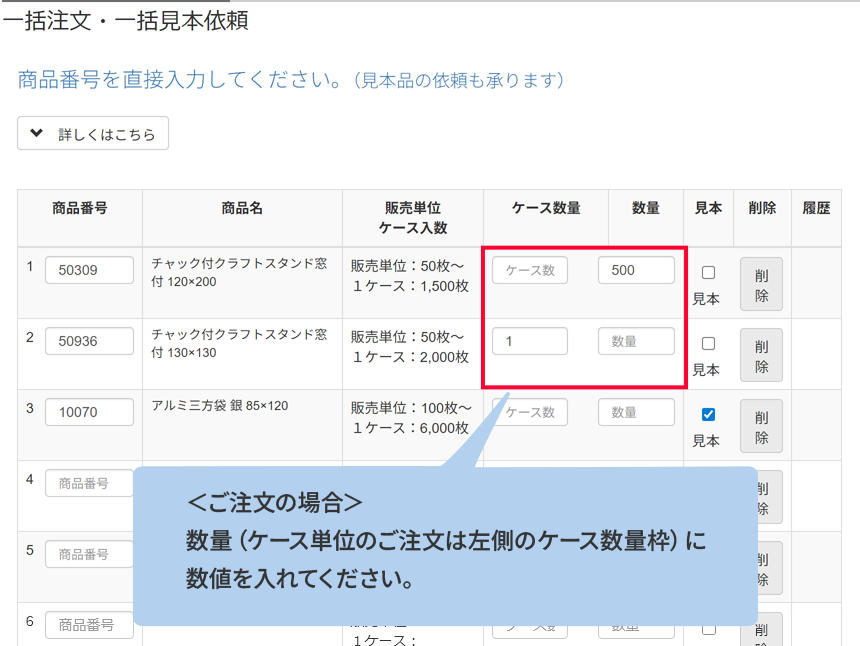
Task: Click the empty ケース数 field in row 1
Action: [x=530, y=270]
